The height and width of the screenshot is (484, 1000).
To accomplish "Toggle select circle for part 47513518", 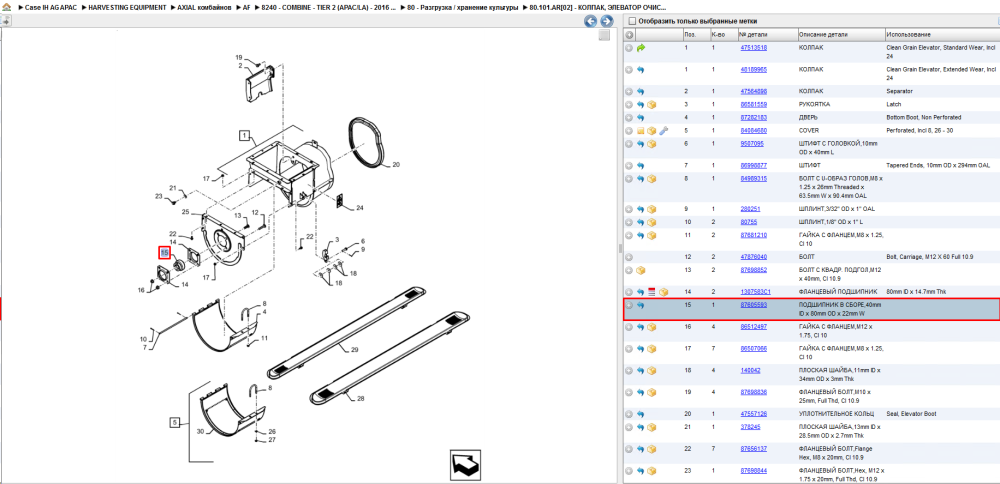I will (x=629, y=48).
